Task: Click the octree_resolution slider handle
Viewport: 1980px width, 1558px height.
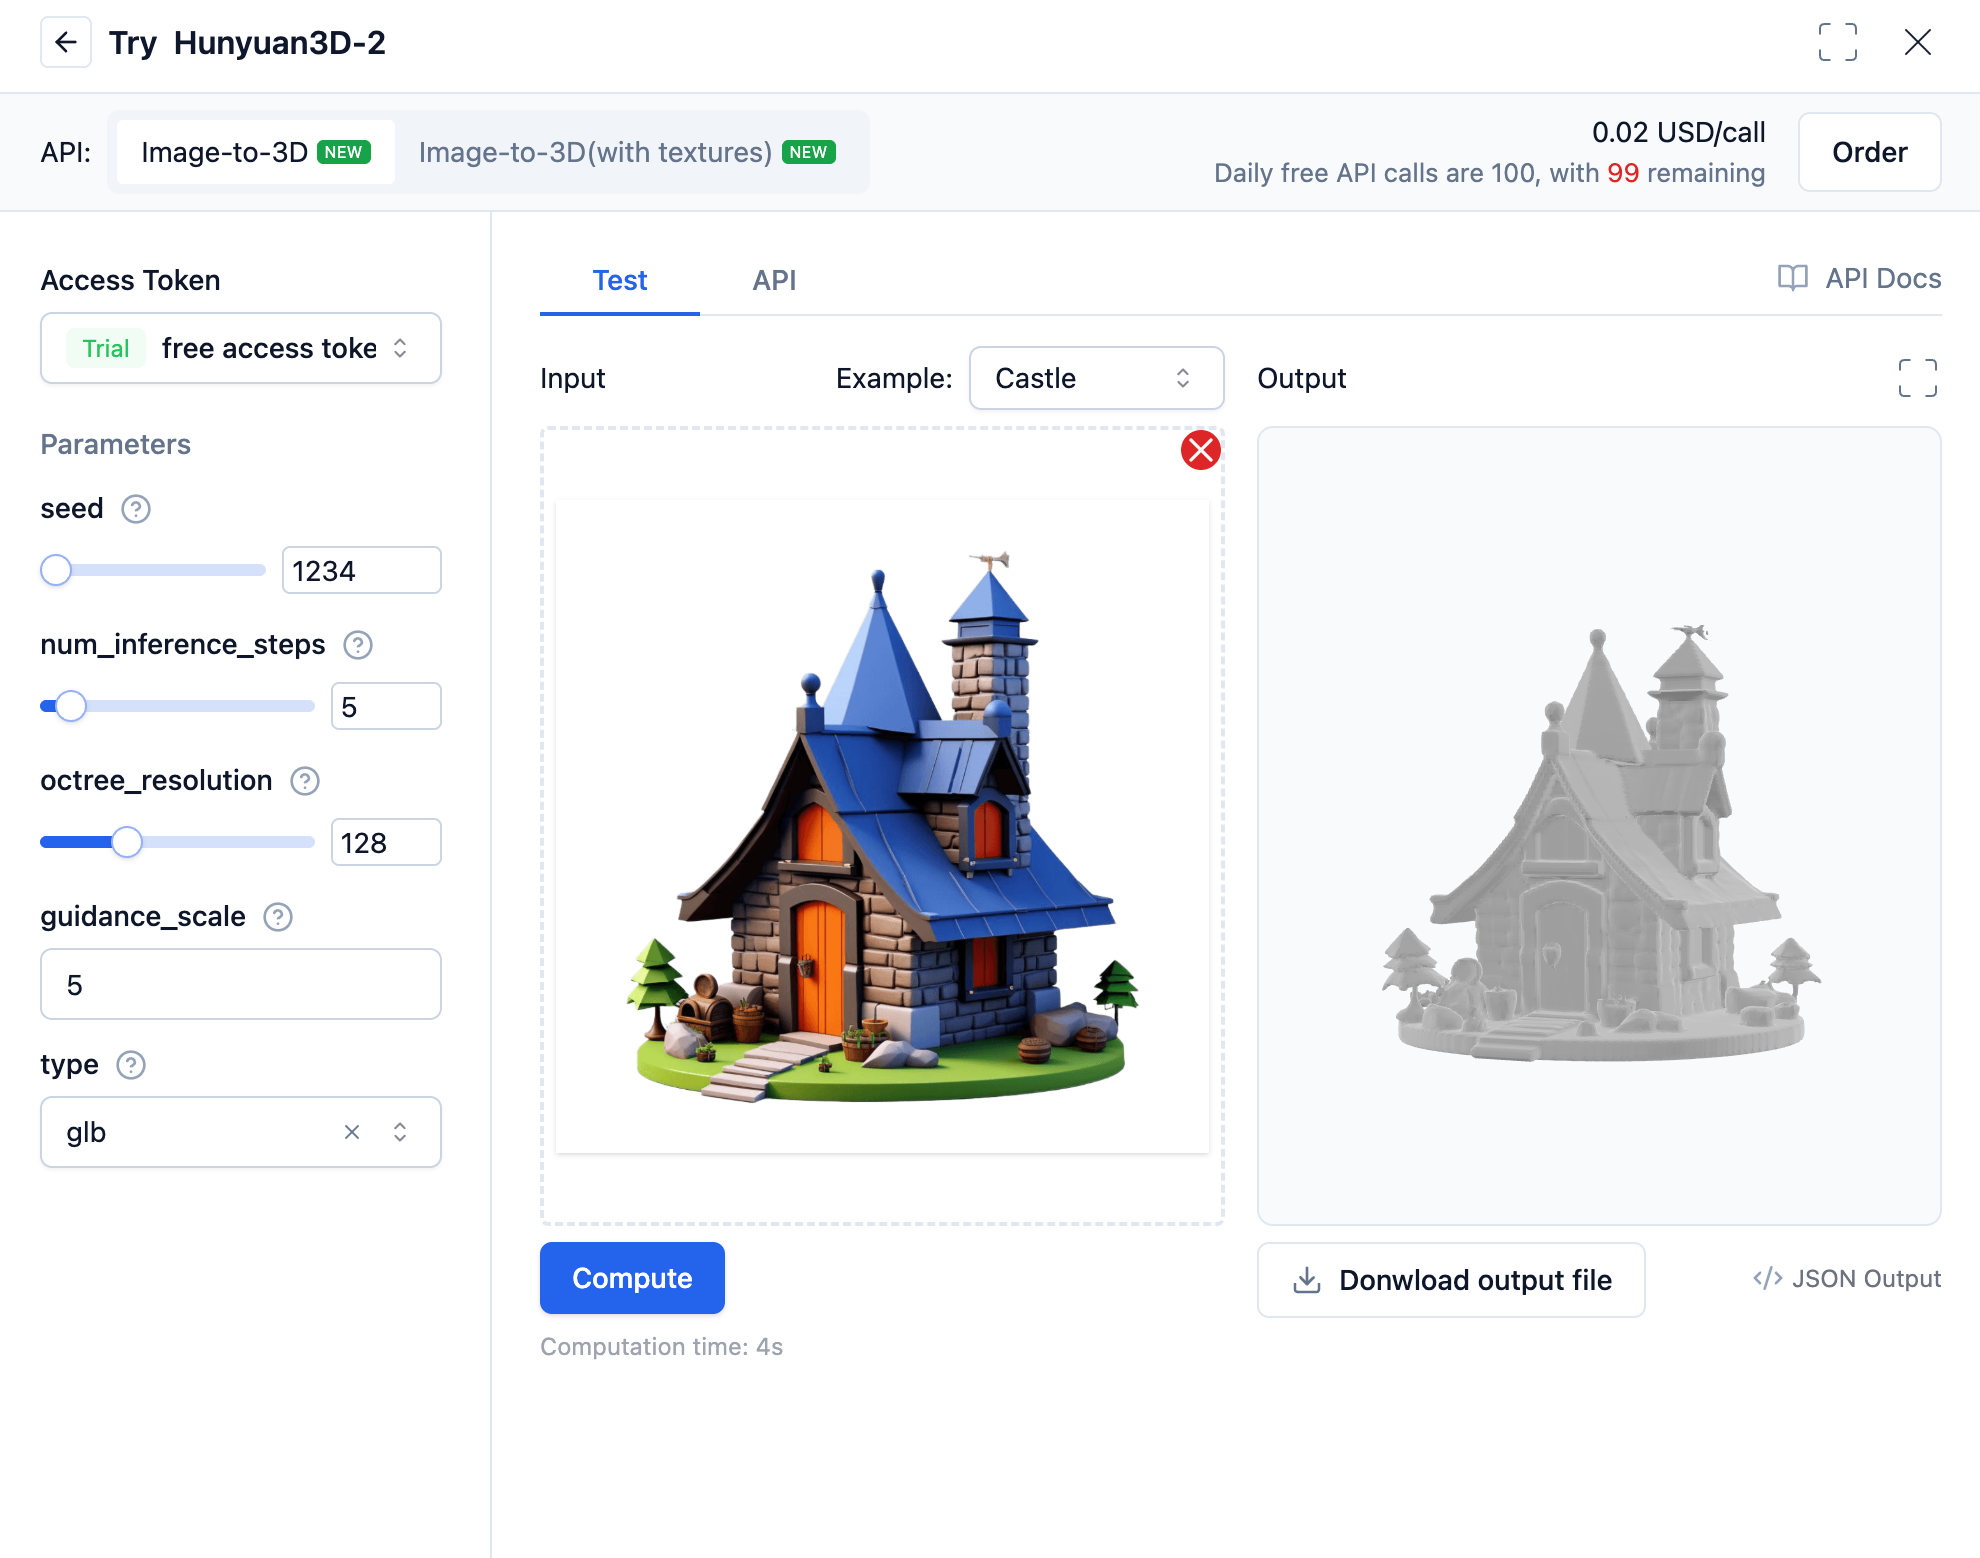Action: [x=127, y=842]
